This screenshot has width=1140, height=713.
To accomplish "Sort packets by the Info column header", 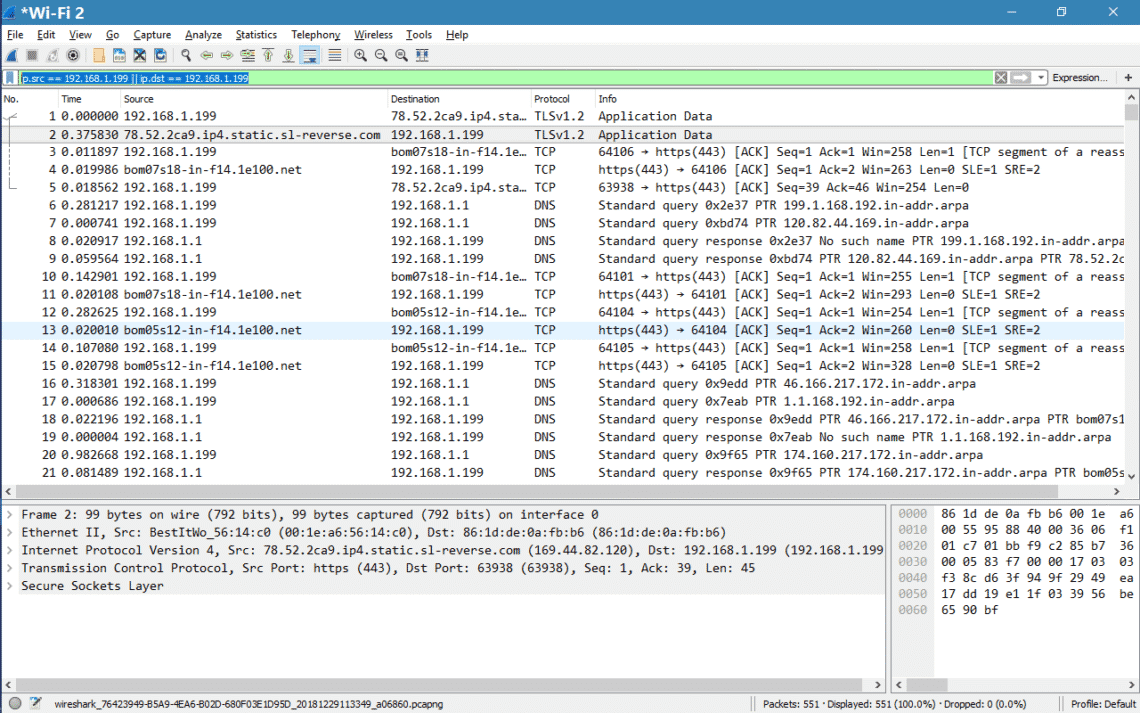I will (859, 99).
